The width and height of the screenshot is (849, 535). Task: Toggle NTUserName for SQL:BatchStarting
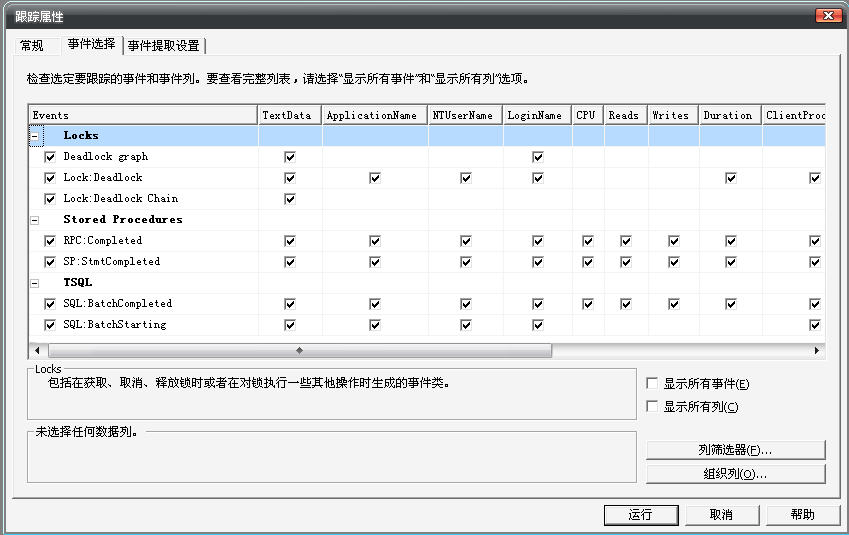tap(466, 325)
